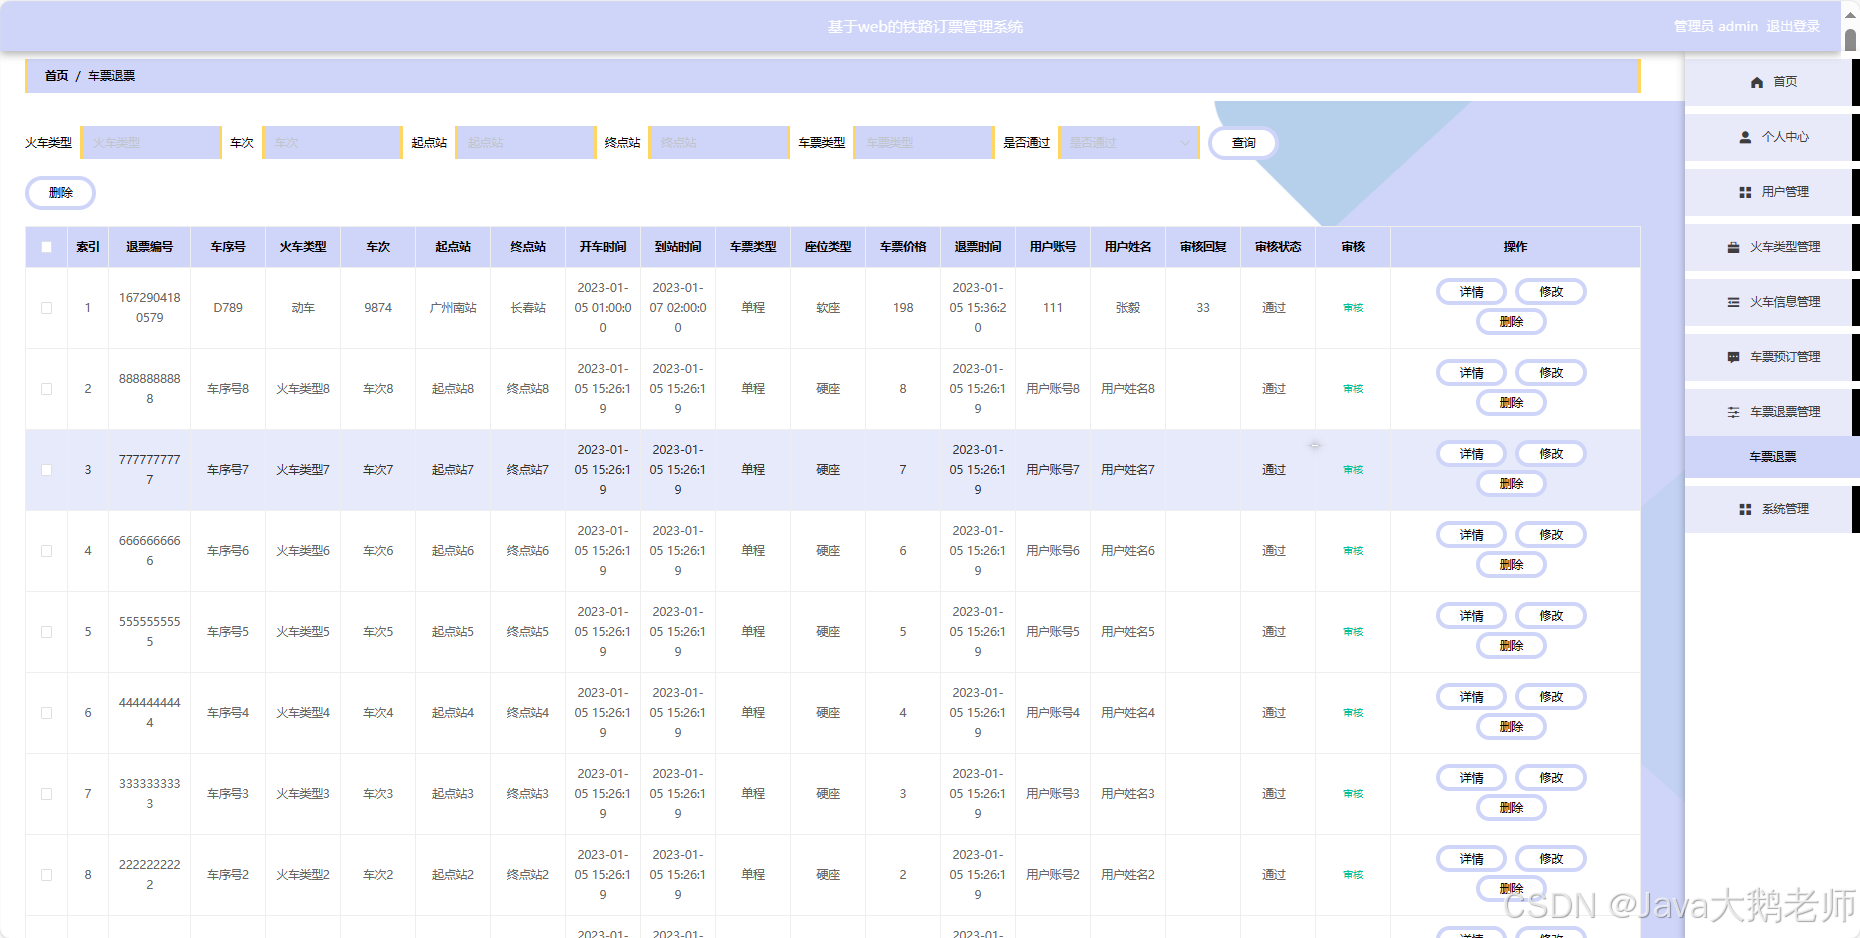The height and width of the screenshot is (938, 1860).
Task: Open 首页 home icon in sidebar
Action: [1757, 82]
